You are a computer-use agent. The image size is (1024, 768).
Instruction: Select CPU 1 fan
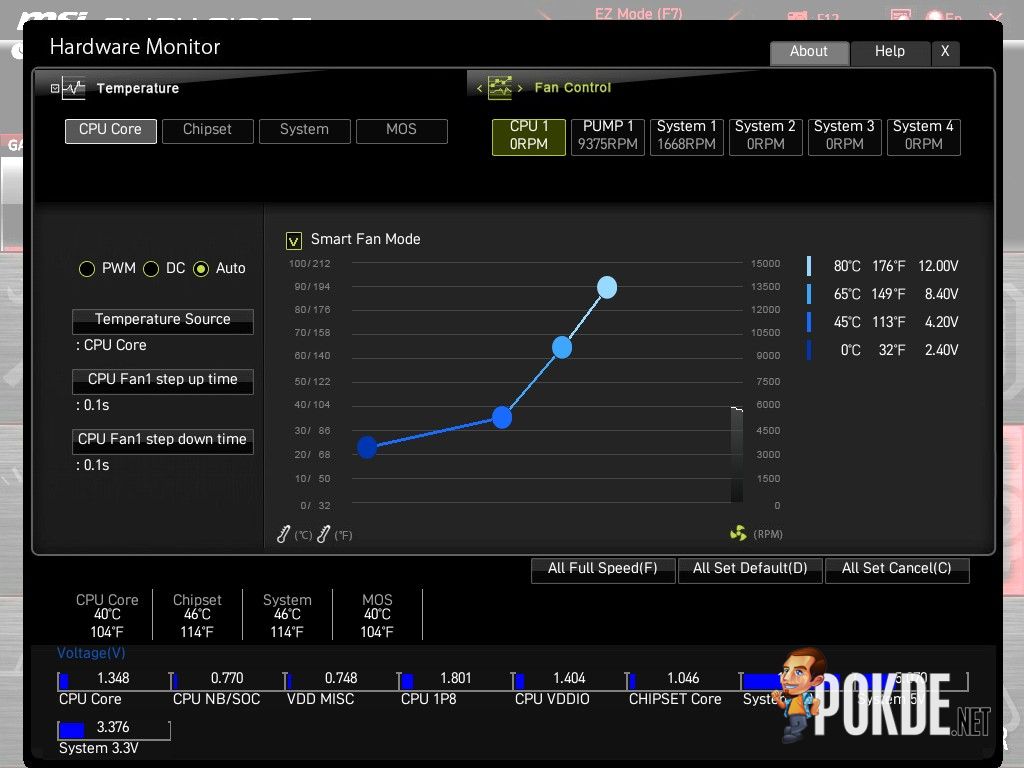528,136
